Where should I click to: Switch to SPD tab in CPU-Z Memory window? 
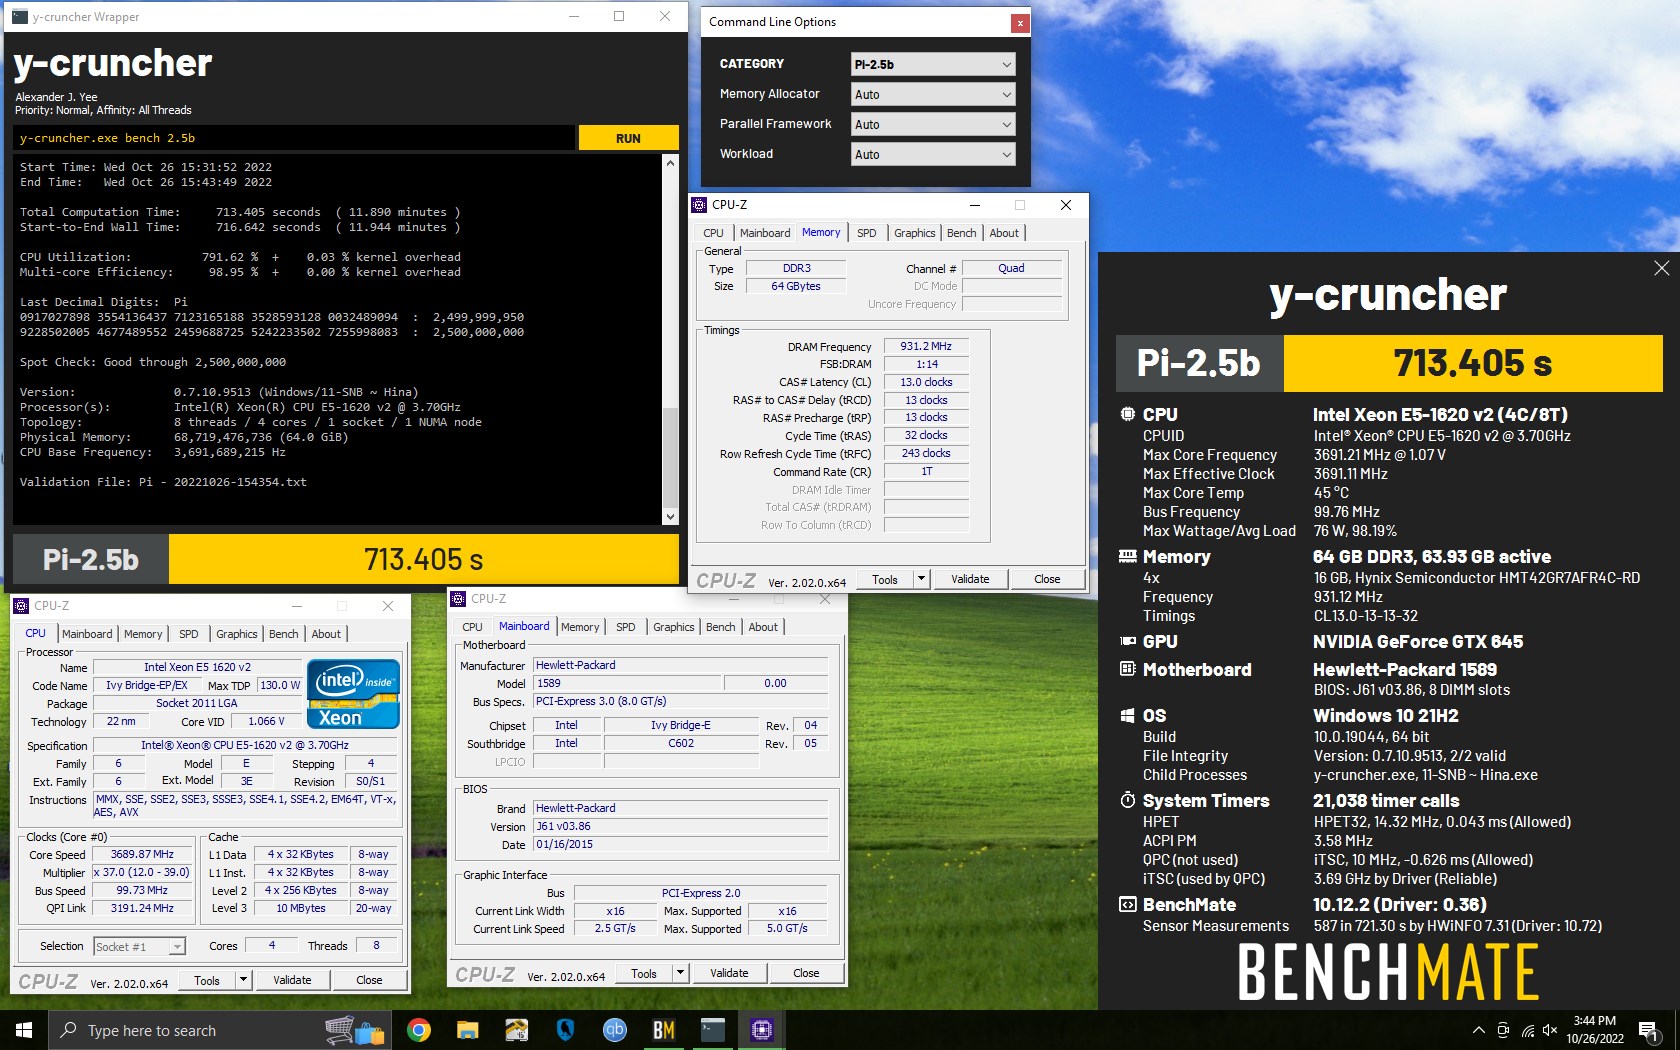866,233
